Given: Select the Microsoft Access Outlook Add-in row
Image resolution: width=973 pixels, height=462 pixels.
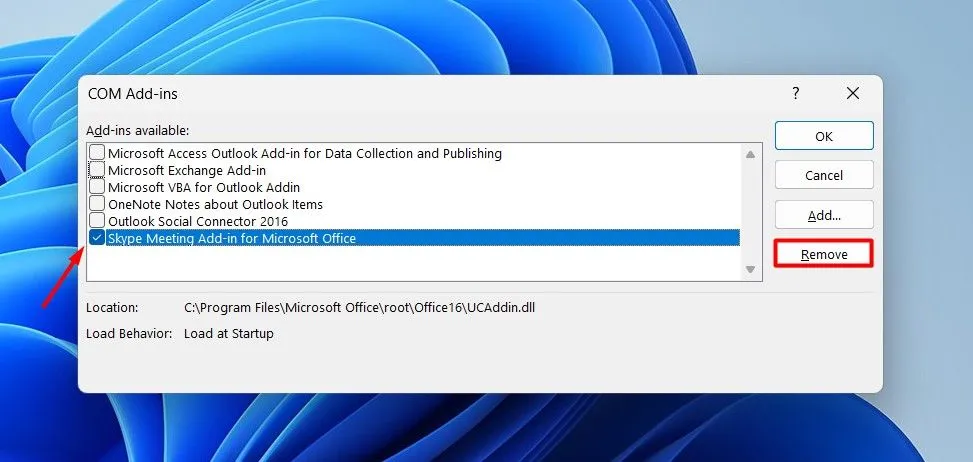Looking at the screenshot, I should [x=305, y=154].
